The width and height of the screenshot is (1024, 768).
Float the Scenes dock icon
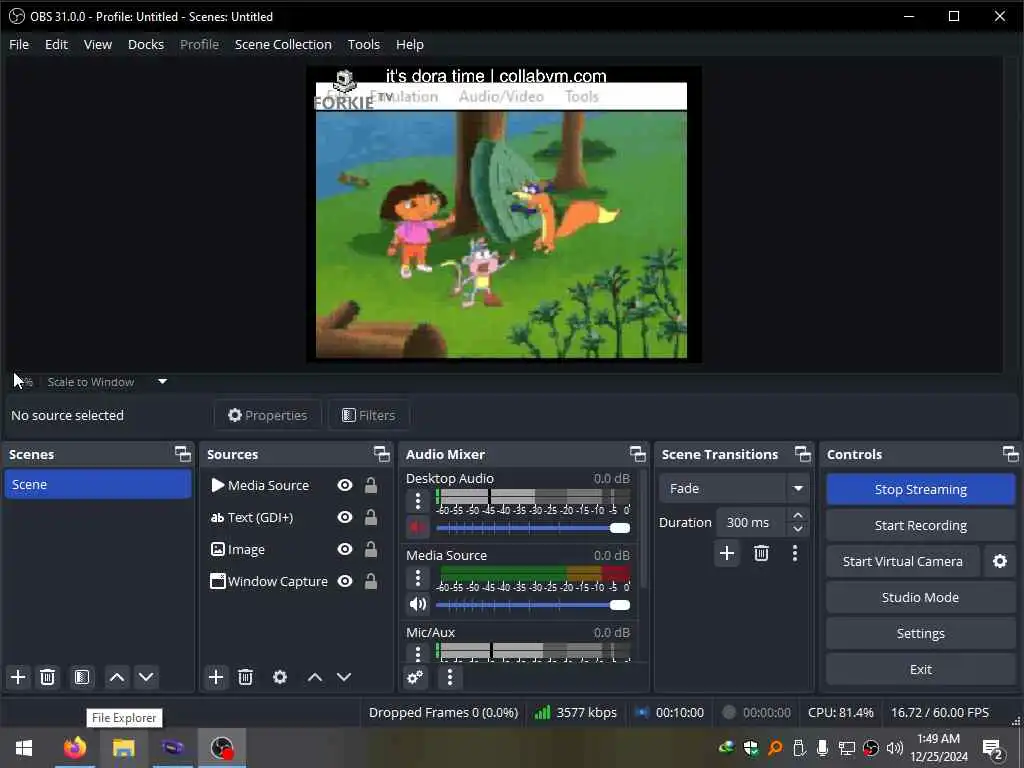click(183, 454)
